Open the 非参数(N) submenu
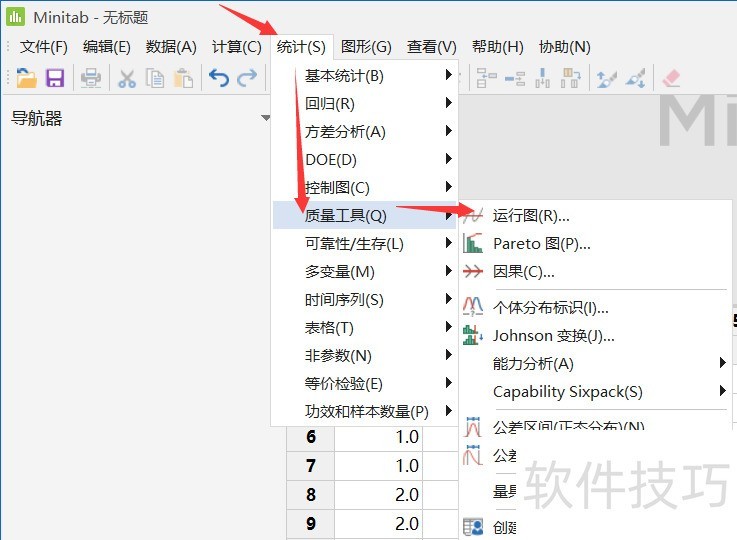The width and height of the screenshot is (737, 540). click(364, 355)
